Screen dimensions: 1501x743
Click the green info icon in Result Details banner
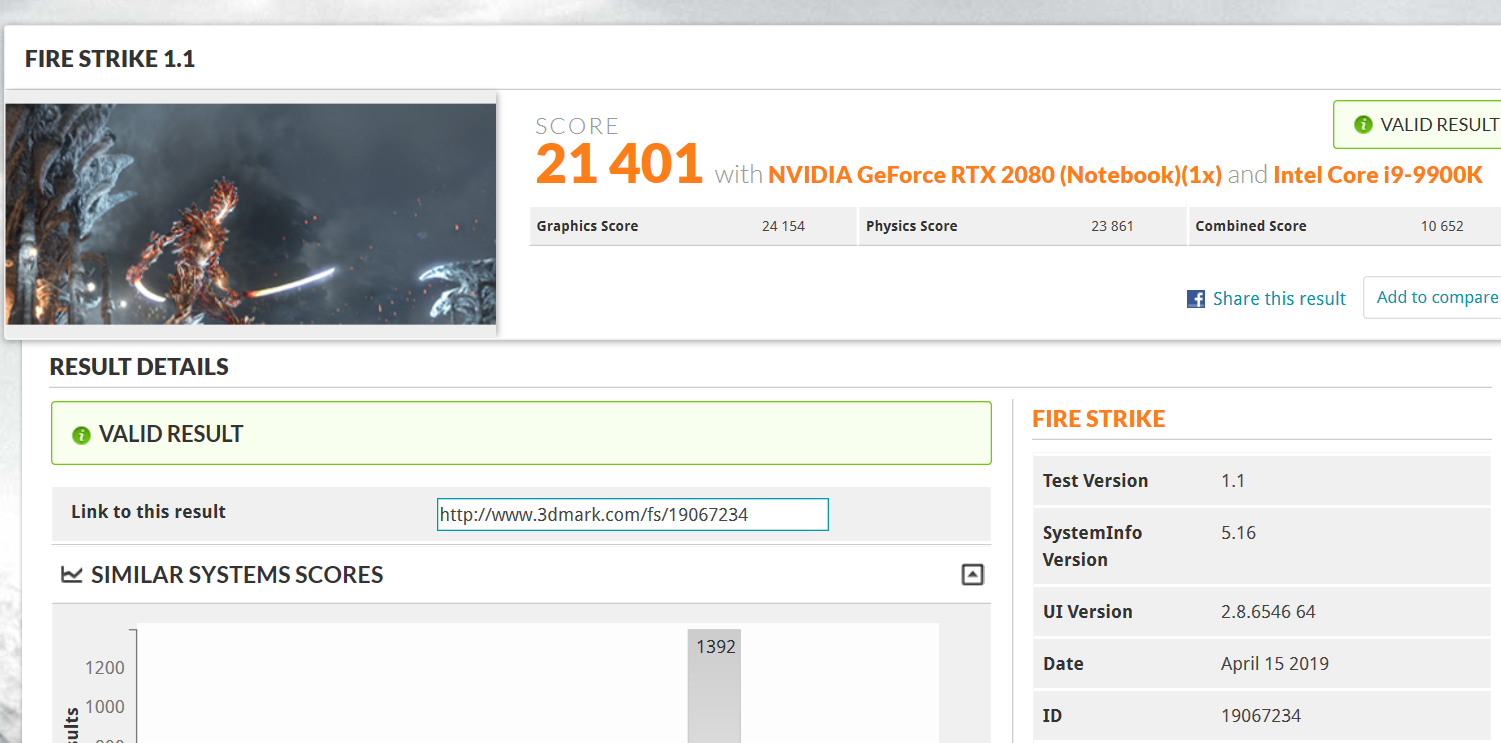pos(81,435)
